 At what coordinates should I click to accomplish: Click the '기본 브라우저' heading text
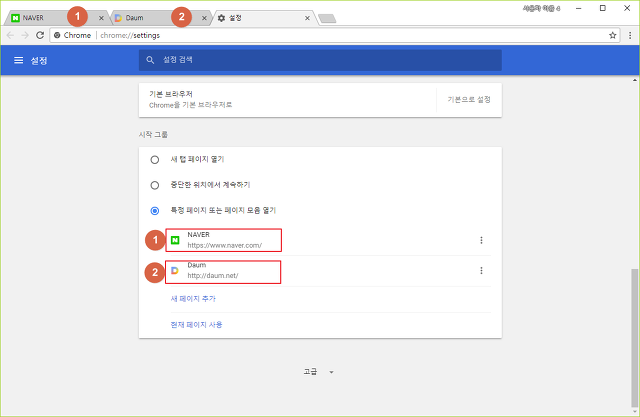(x=171, y=94)
